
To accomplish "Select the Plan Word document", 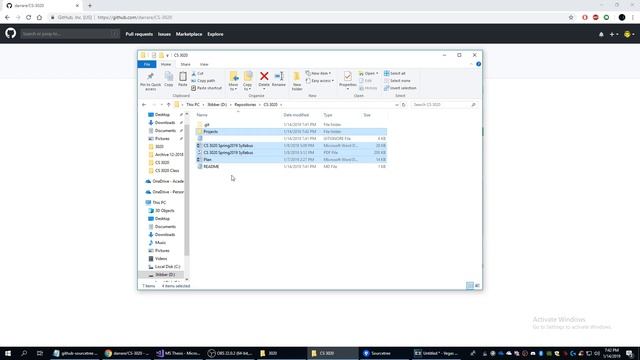I will click(291, 160).
